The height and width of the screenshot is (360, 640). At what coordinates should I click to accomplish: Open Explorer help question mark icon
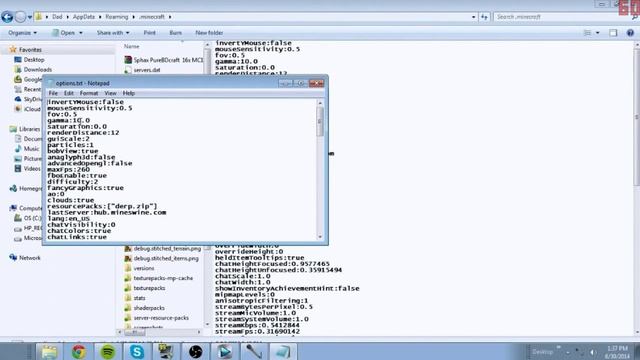point(630,33)
